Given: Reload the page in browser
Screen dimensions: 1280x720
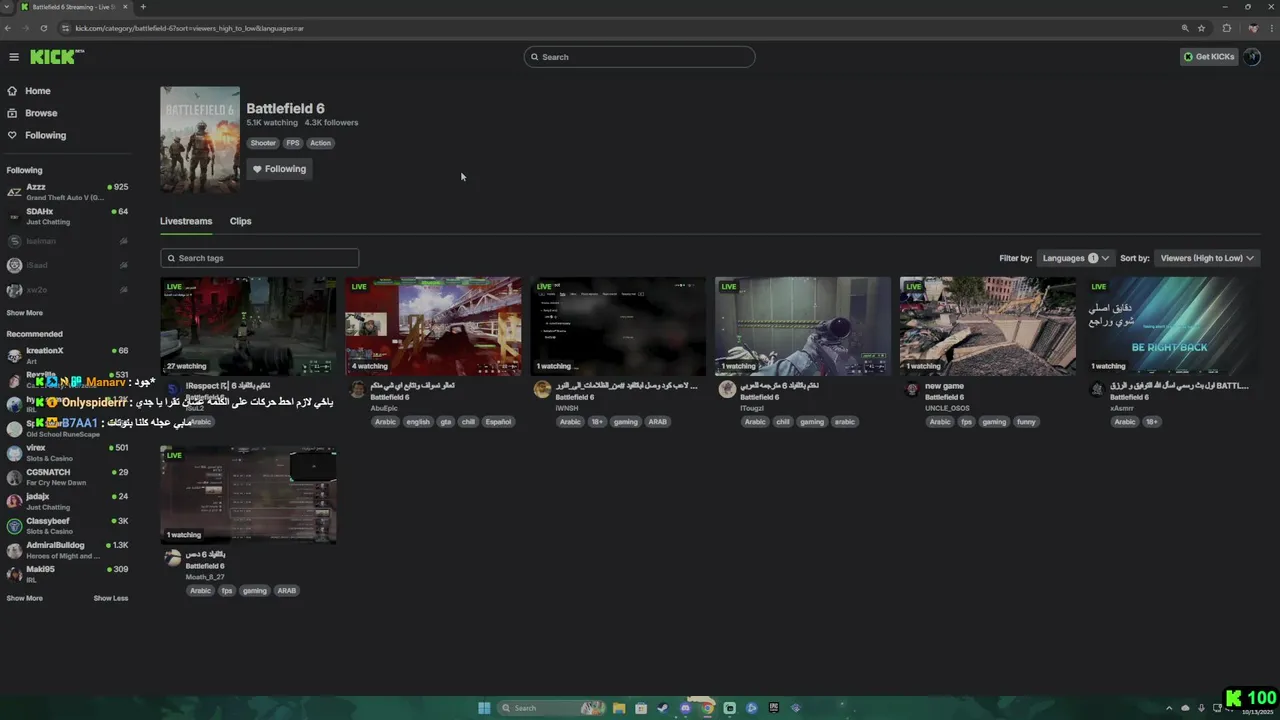Looking at the screenshot, I should tap(44, 28).
